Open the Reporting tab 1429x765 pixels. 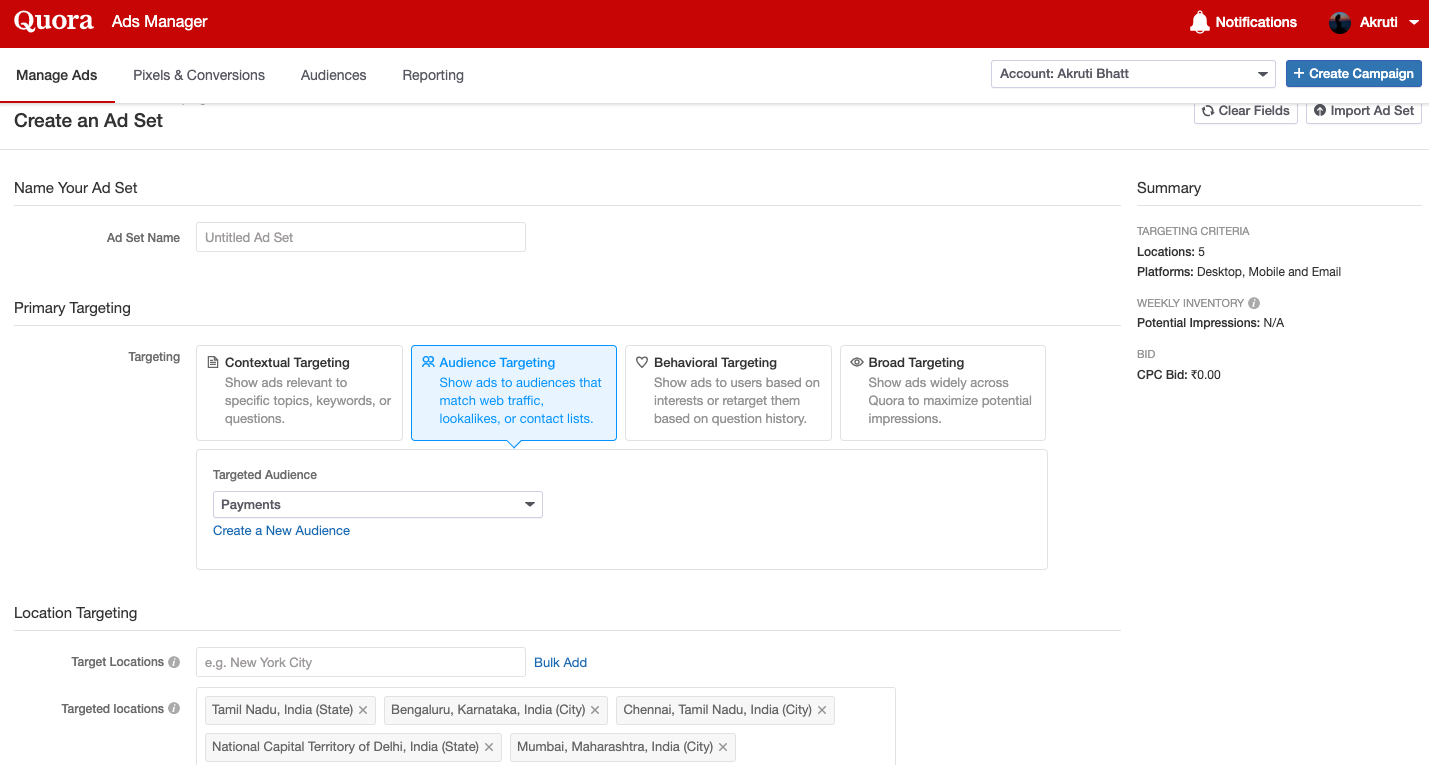[x=433, y=75]
